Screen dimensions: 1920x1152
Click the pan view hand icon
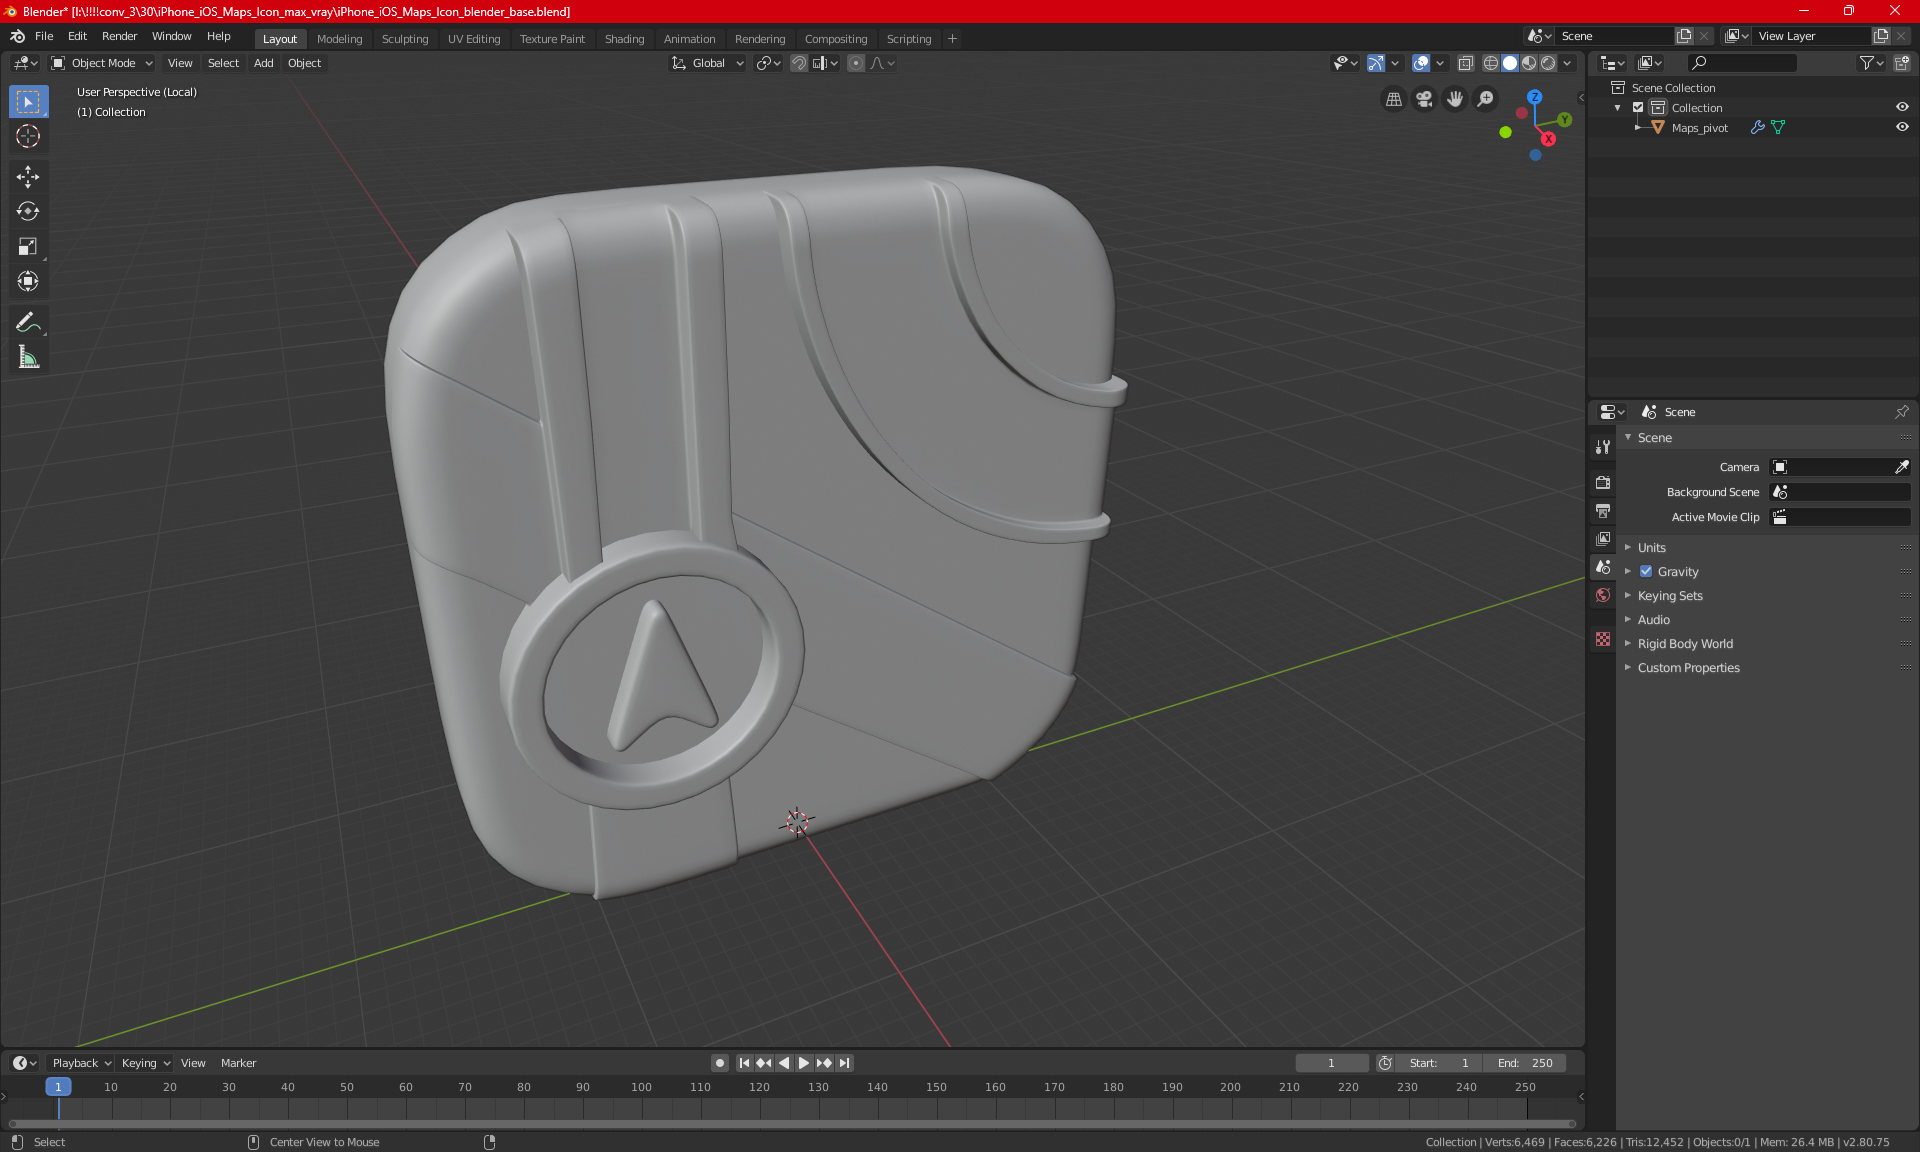pyautogui.click(x=1455, y=99)
